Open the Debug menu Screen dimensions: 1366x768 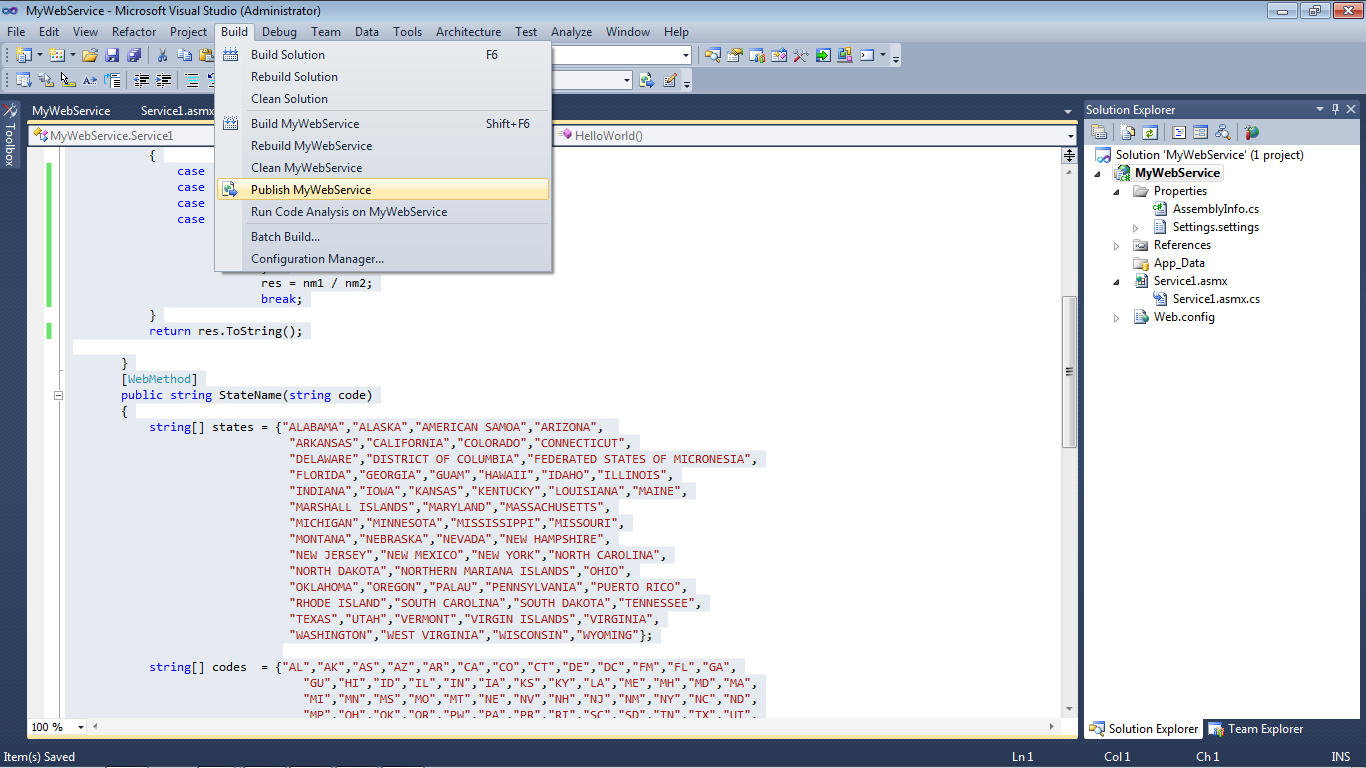279,32
